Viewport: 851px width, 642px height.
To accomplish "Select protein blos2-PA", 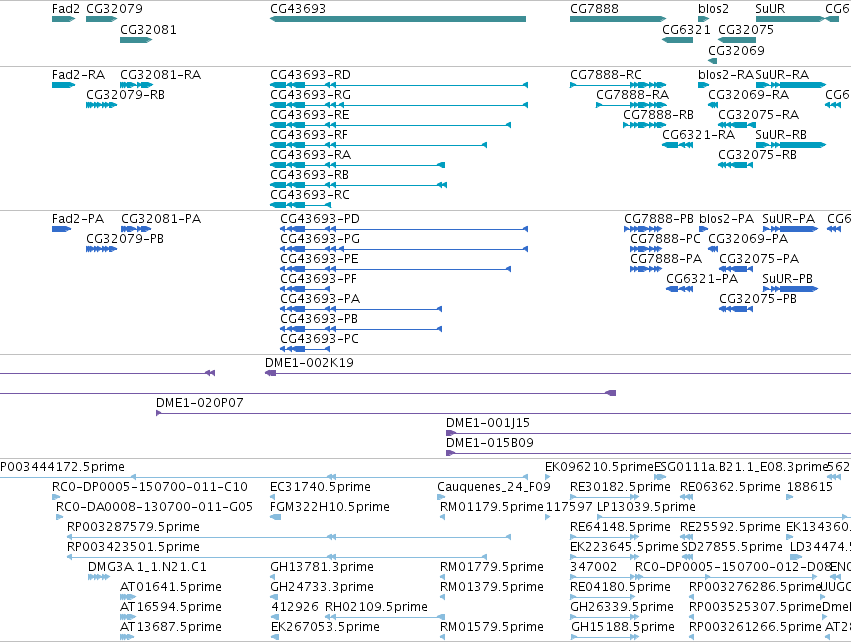I will [704, 229].
